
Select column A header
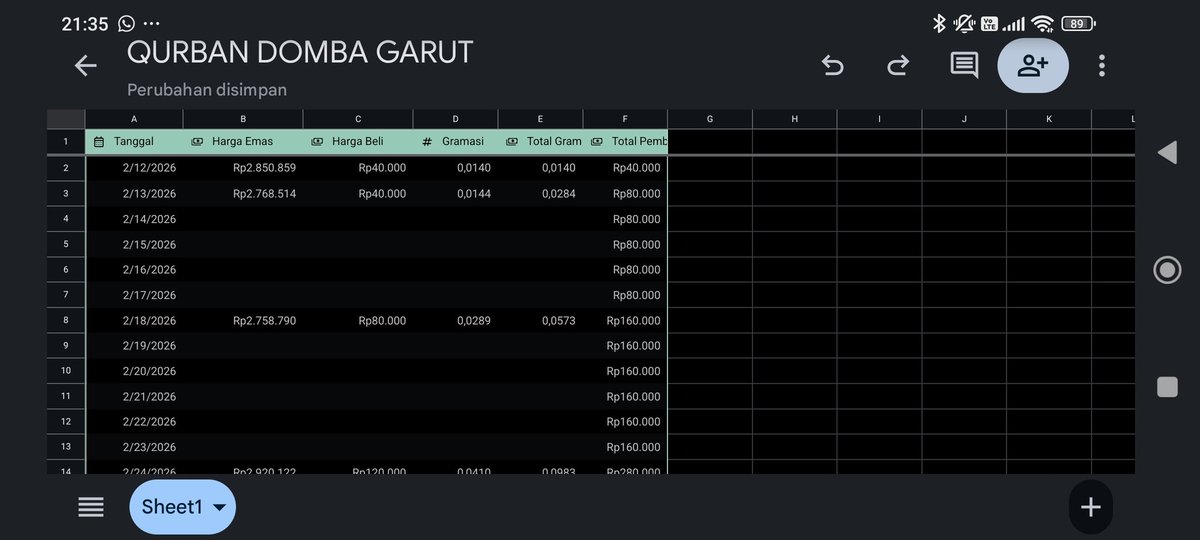click(134, 119)
